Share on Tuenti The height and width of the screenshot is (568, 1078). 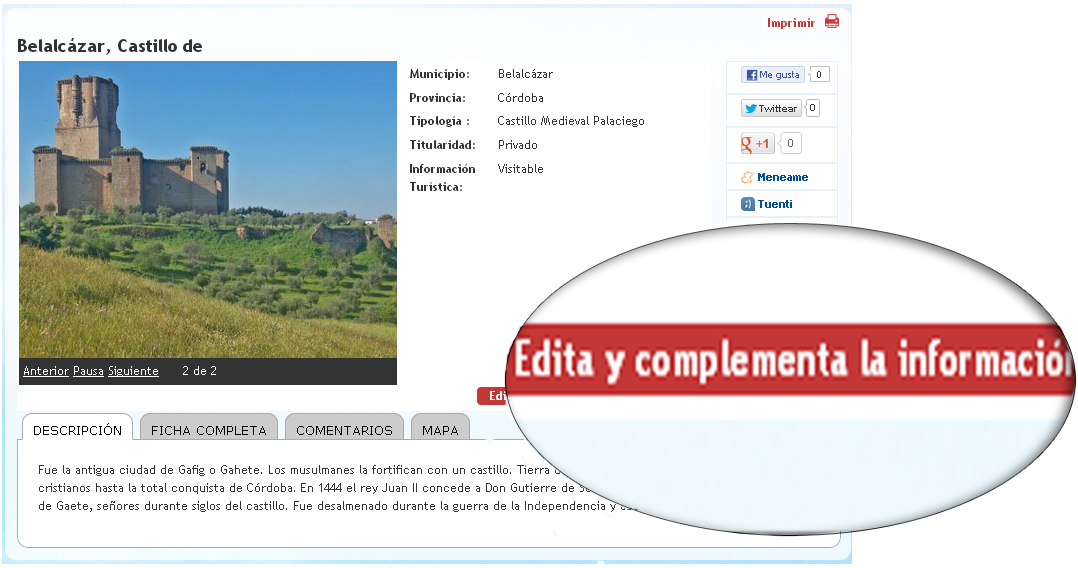[x=775, y=204]
